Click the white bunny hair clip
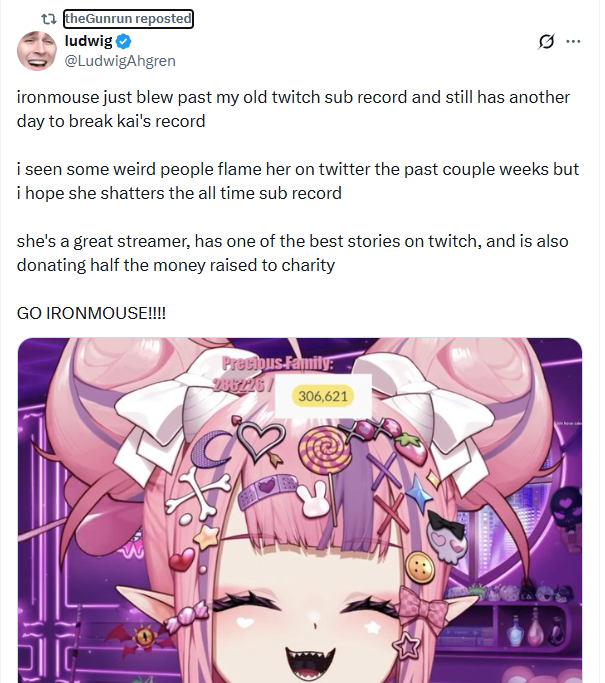This screenshot has width=605, height=683. [312, 499]
